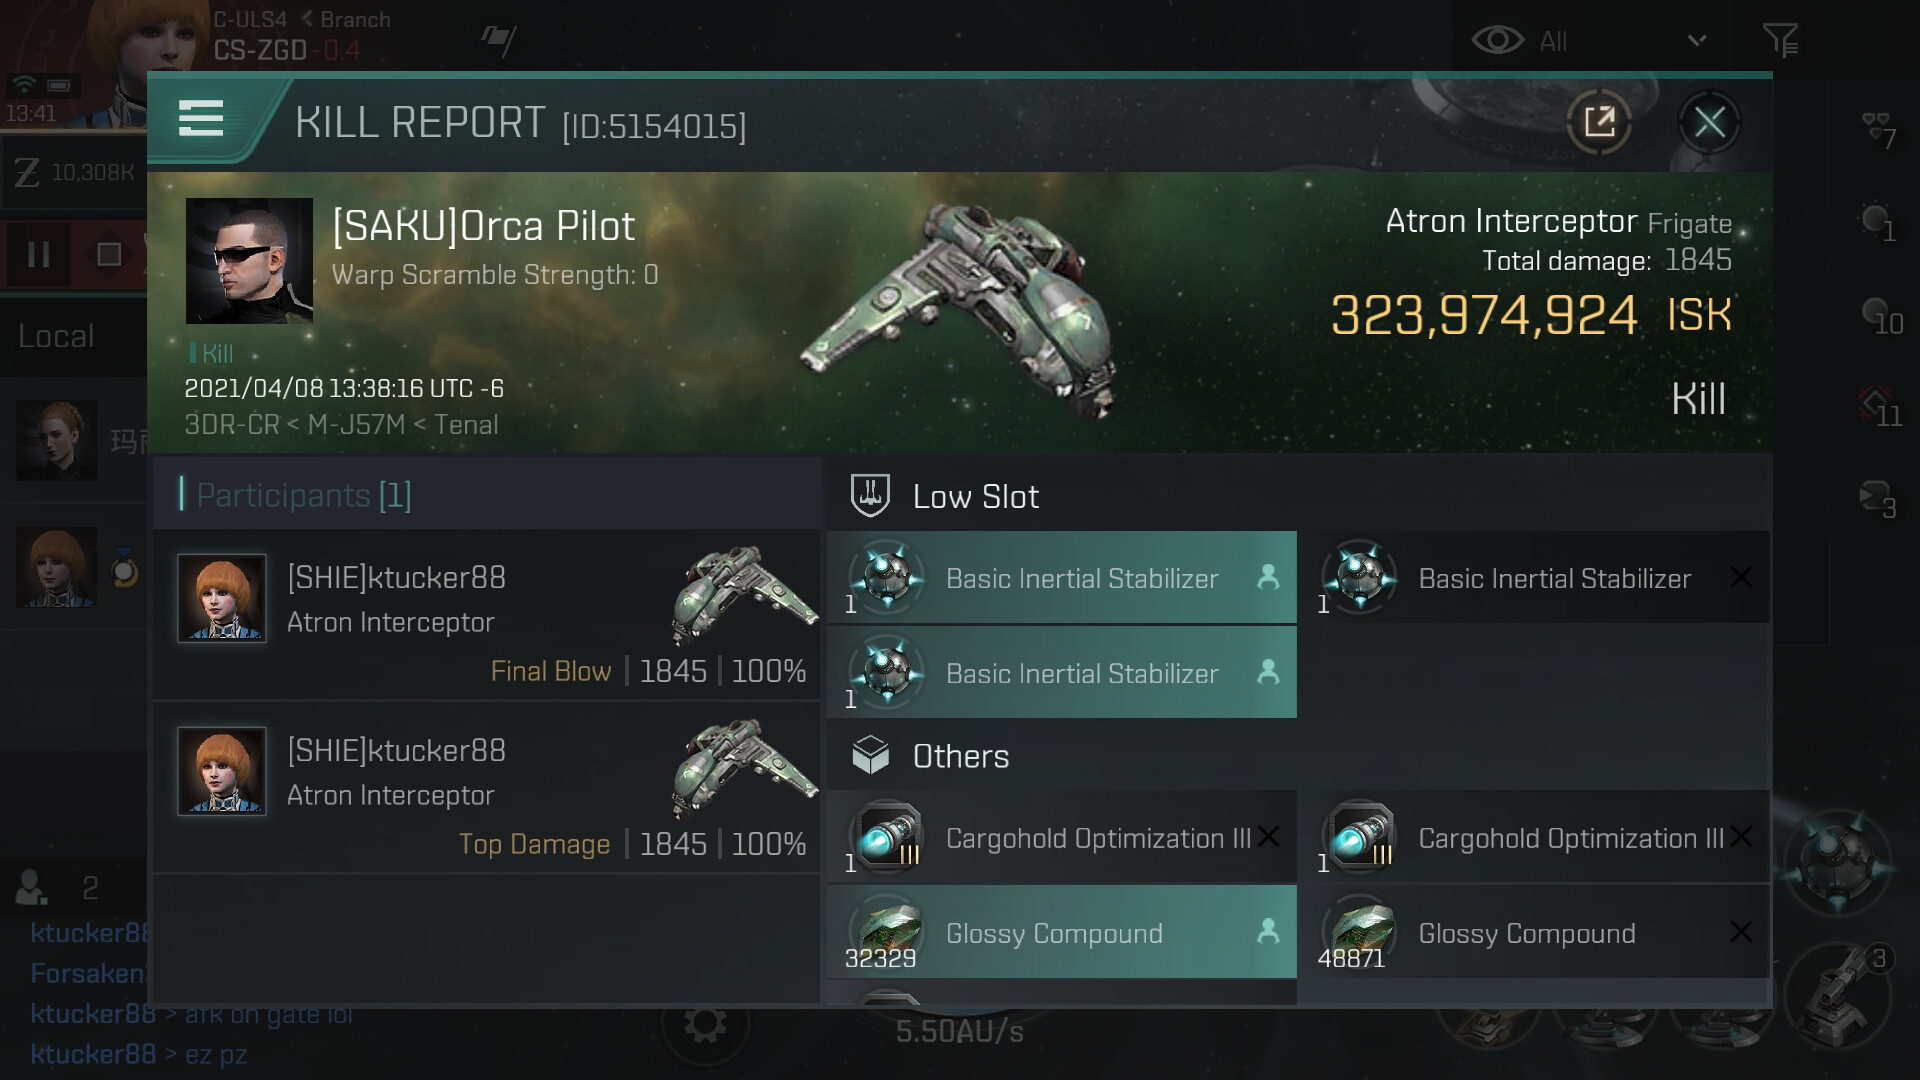
Task: Select ktucker88 Top Damage participant portrait
Action: [222, 771]
